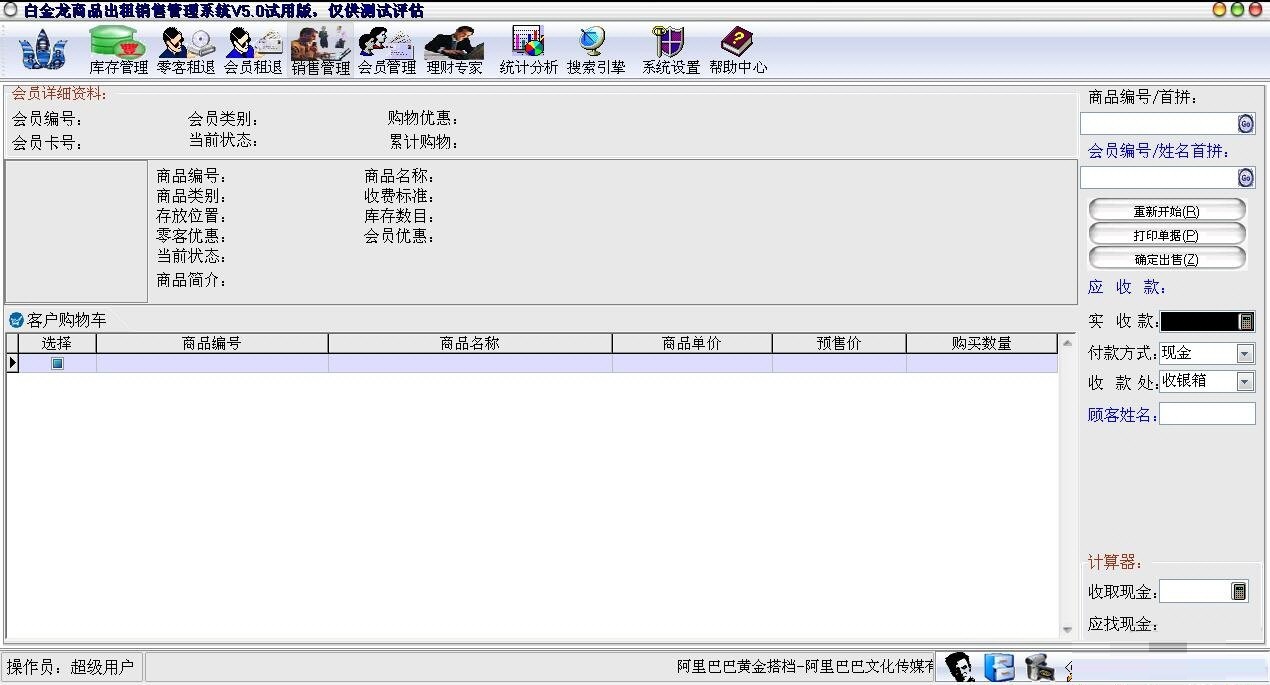
Task: Open 库存管理 inventory management toolbar icon
Action: pos(118,50)
